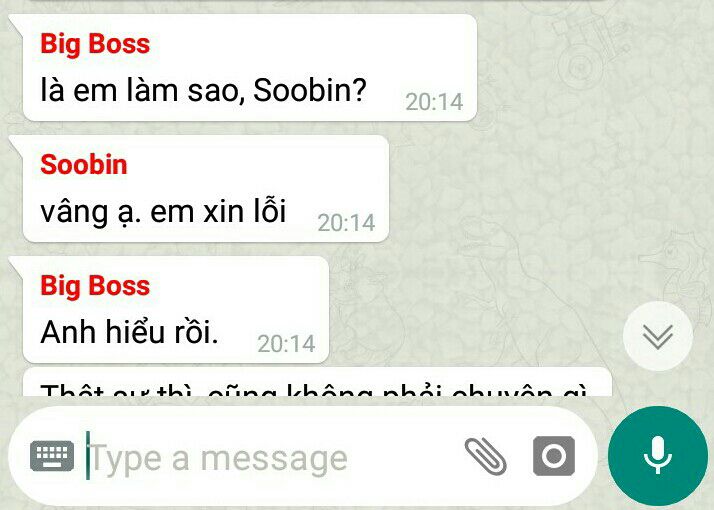Click the word 'Soobin?' inside Big Boss's question
Screen dimensions: 714x510
[x=310, y=90]
